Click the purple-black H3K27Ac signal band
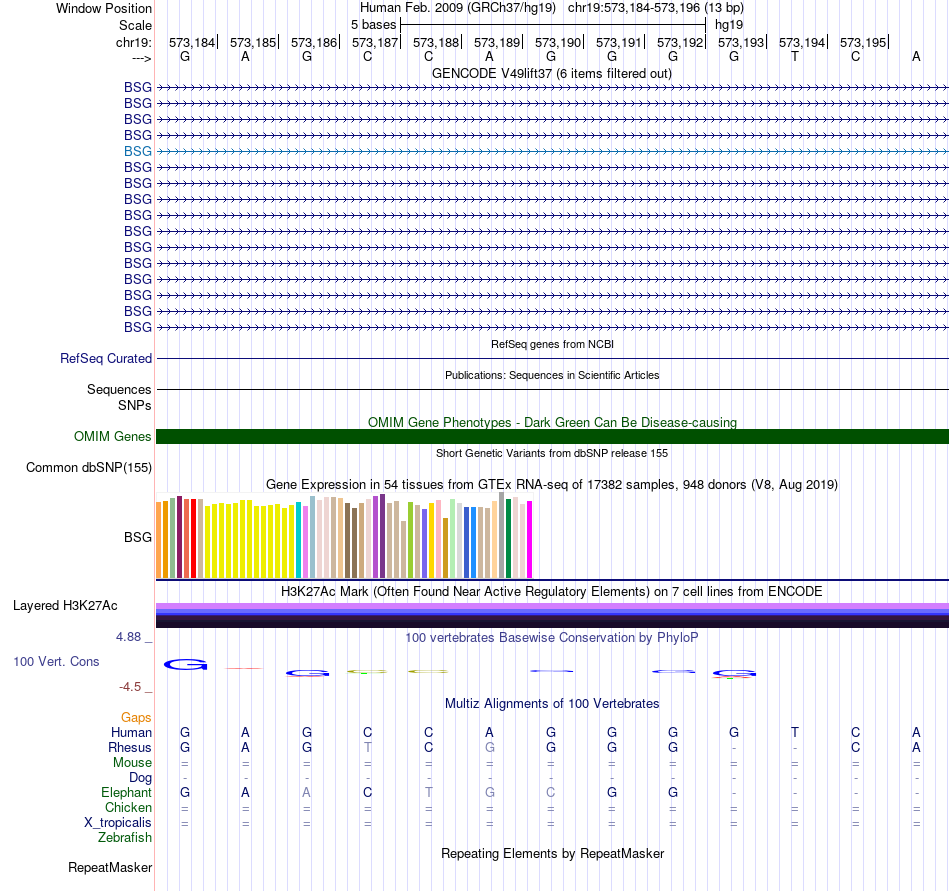The image size is (950, 891). pos(552,615)
